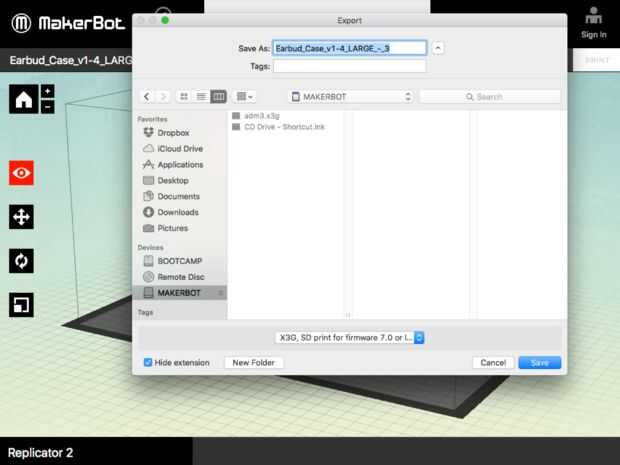Click the Search field

(490, 96)
